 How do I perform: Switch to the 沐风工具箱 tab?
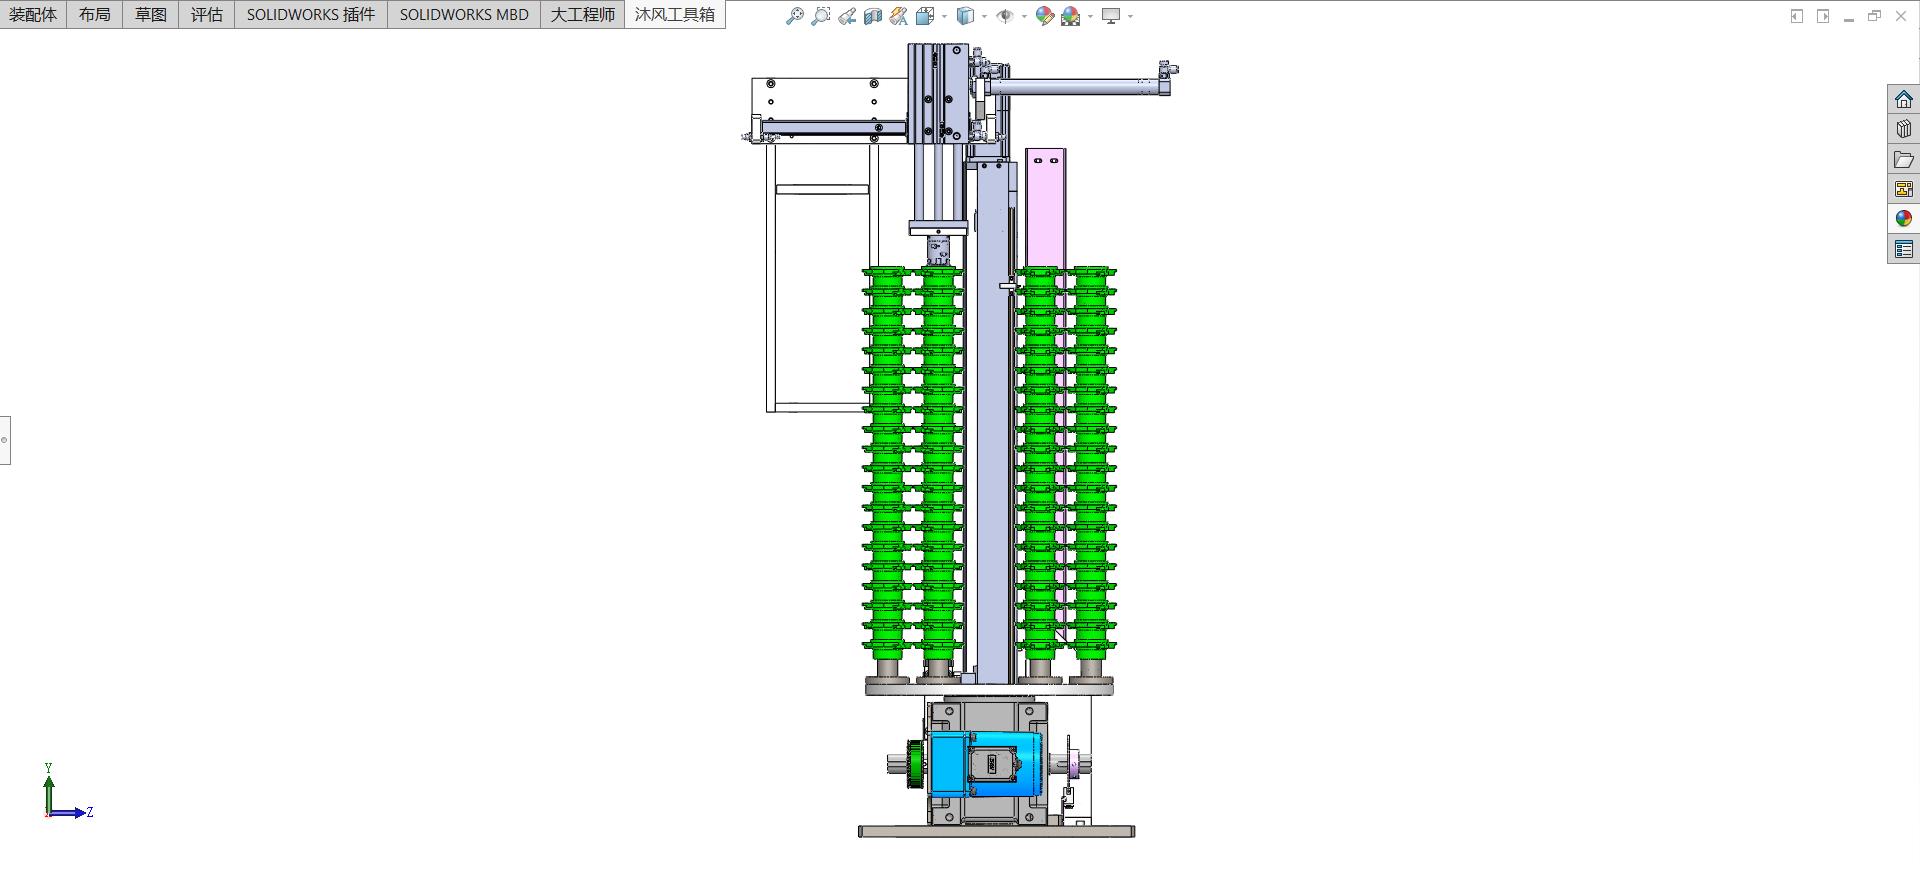(675, 14)
